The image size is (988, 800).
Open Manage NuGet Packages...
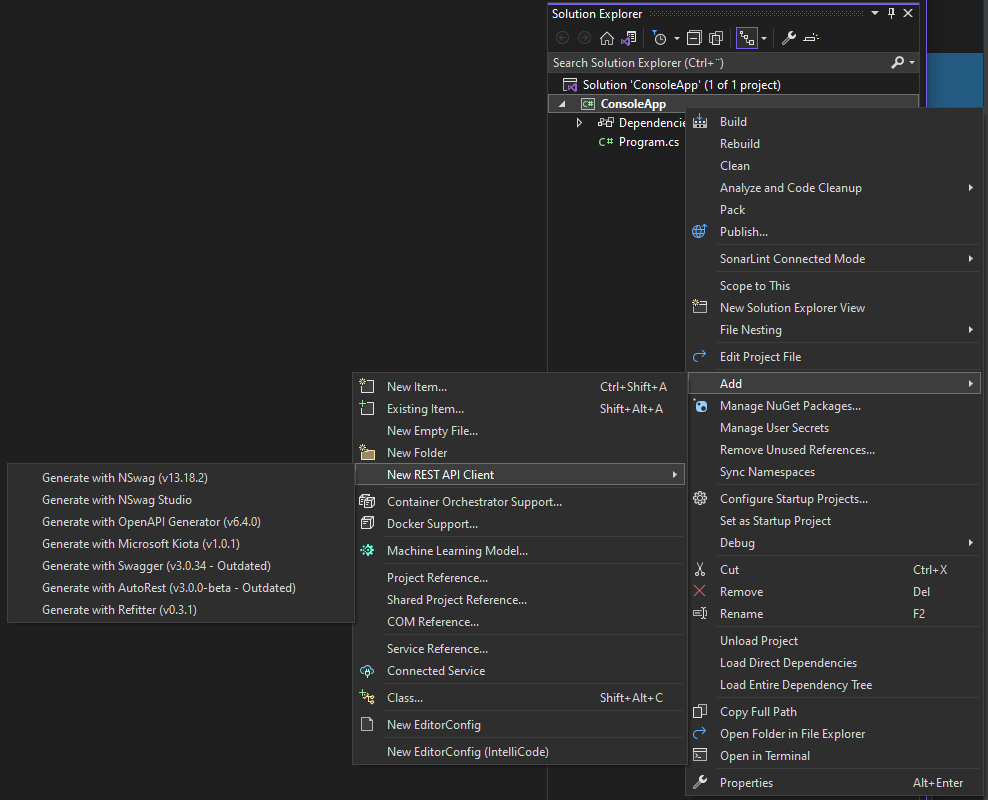pyautogui.click(x=834, y=406)
